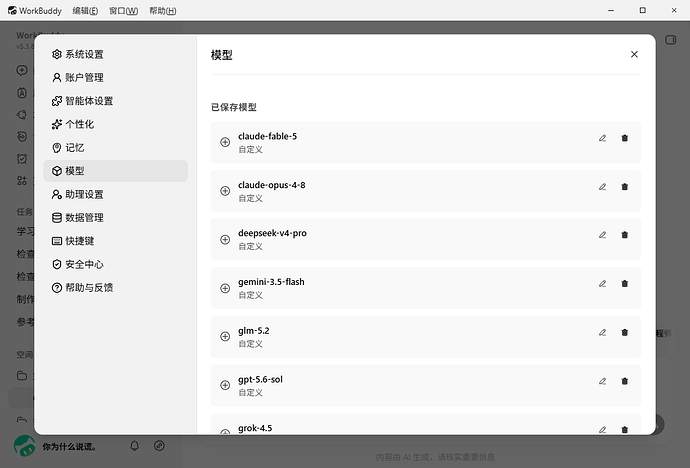Viewport: 690px width, 468px height.
Task: Click the user avatar at bottom left
Action: point(24,446)
